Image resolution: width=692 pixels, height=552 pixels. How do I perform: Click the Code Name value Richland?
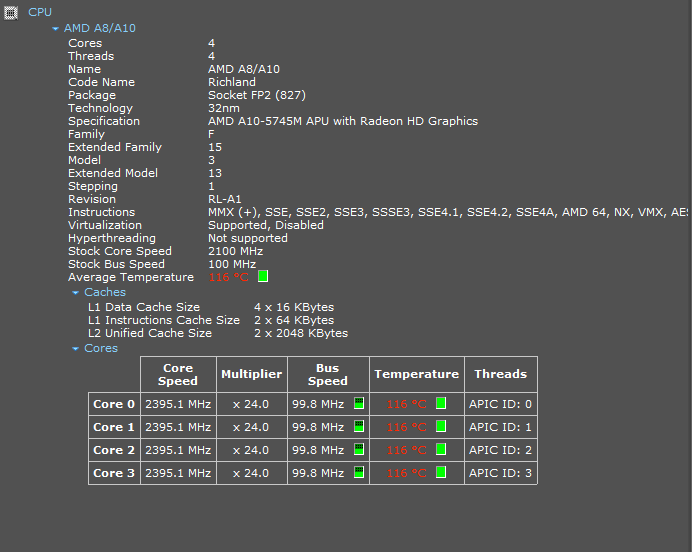tap(232, 82)
